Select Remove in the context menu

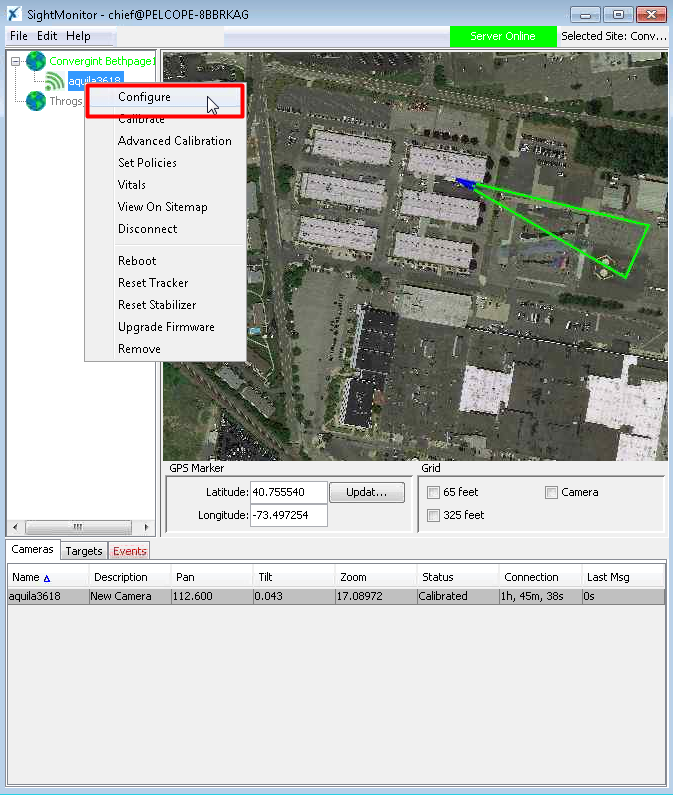(165, 349)
